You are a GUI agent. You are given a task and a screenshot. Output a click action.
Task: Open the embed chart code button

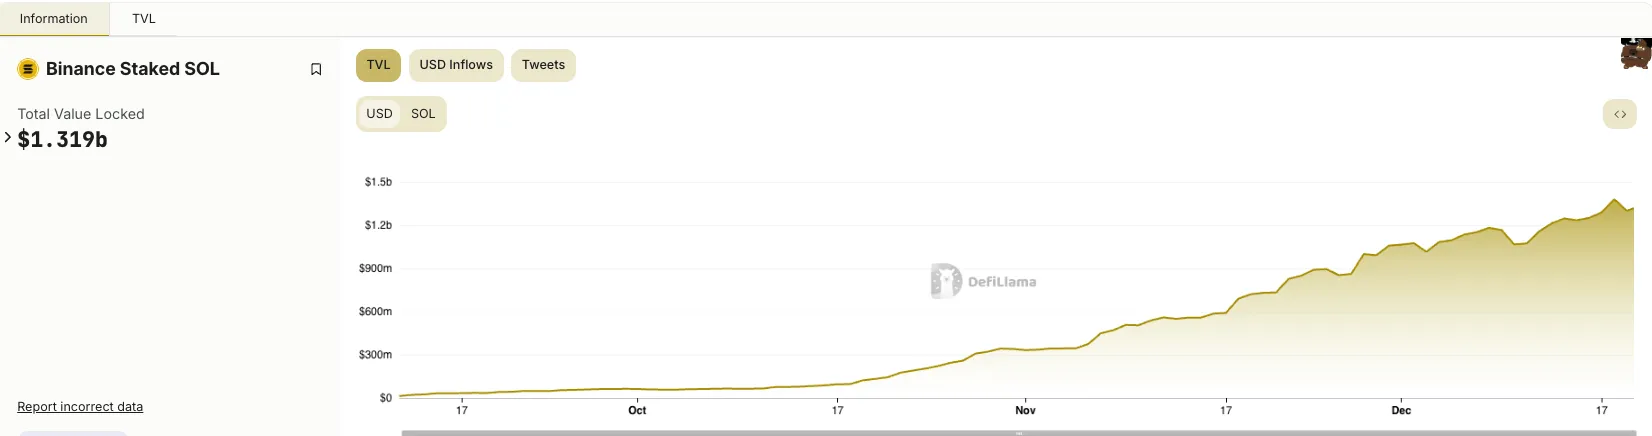[1620, 114]
